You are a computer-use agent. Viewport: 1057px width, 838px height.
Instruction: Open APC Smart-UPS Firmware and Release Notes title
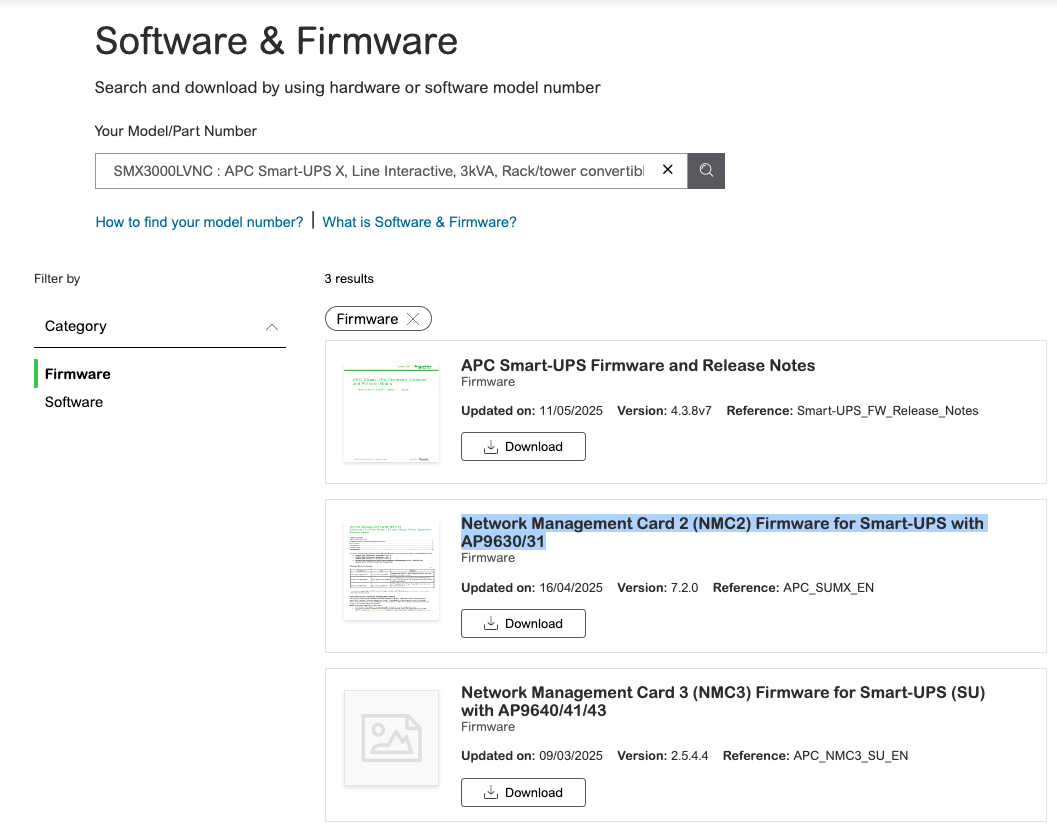[638, 365]
